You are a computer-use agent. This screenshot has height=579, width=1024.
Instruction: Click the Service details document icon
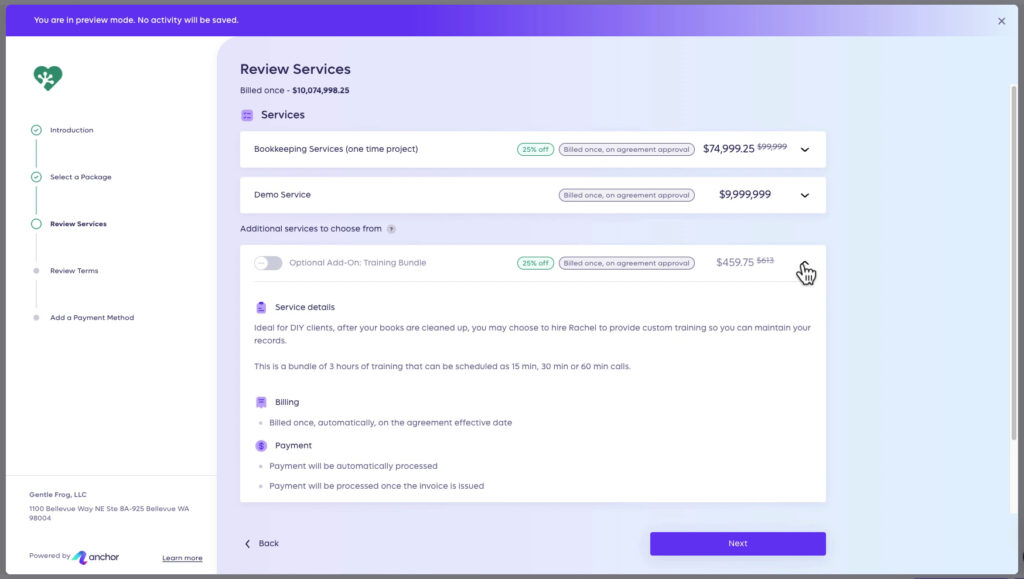click(x=262, y=306)
